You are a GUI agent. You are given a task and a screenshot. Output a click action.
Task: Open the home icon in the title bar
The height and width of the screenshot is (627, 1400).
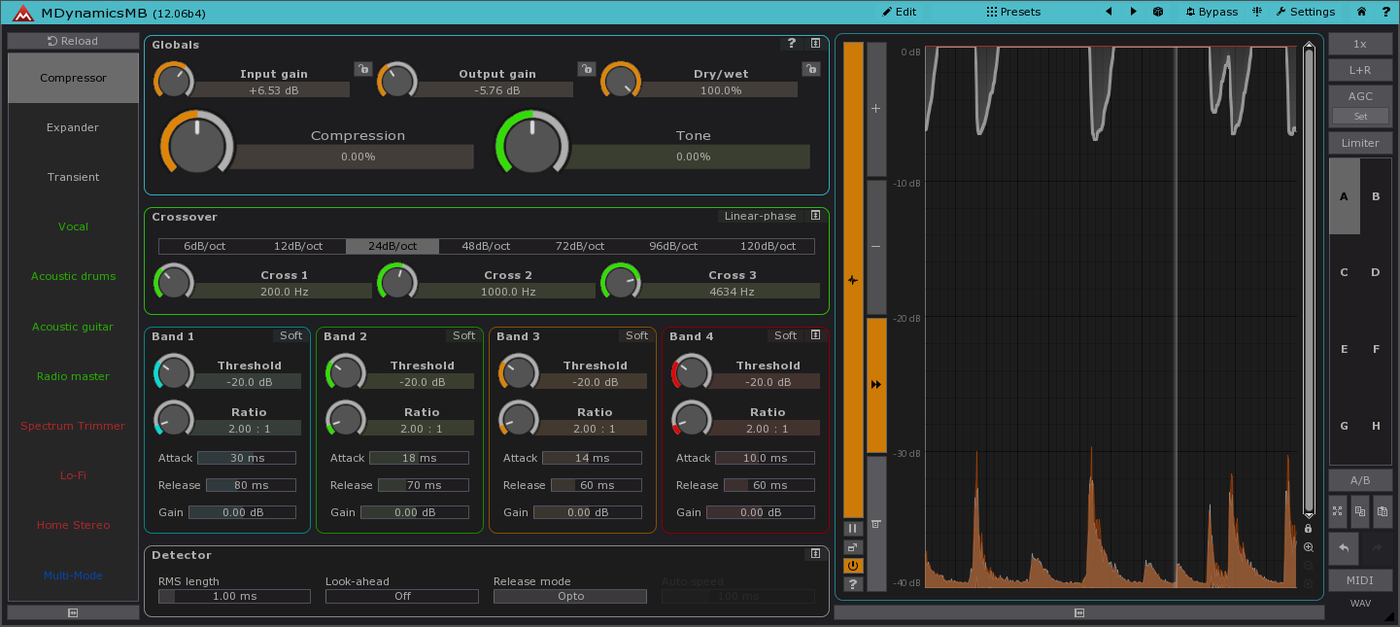point(1361,12)
